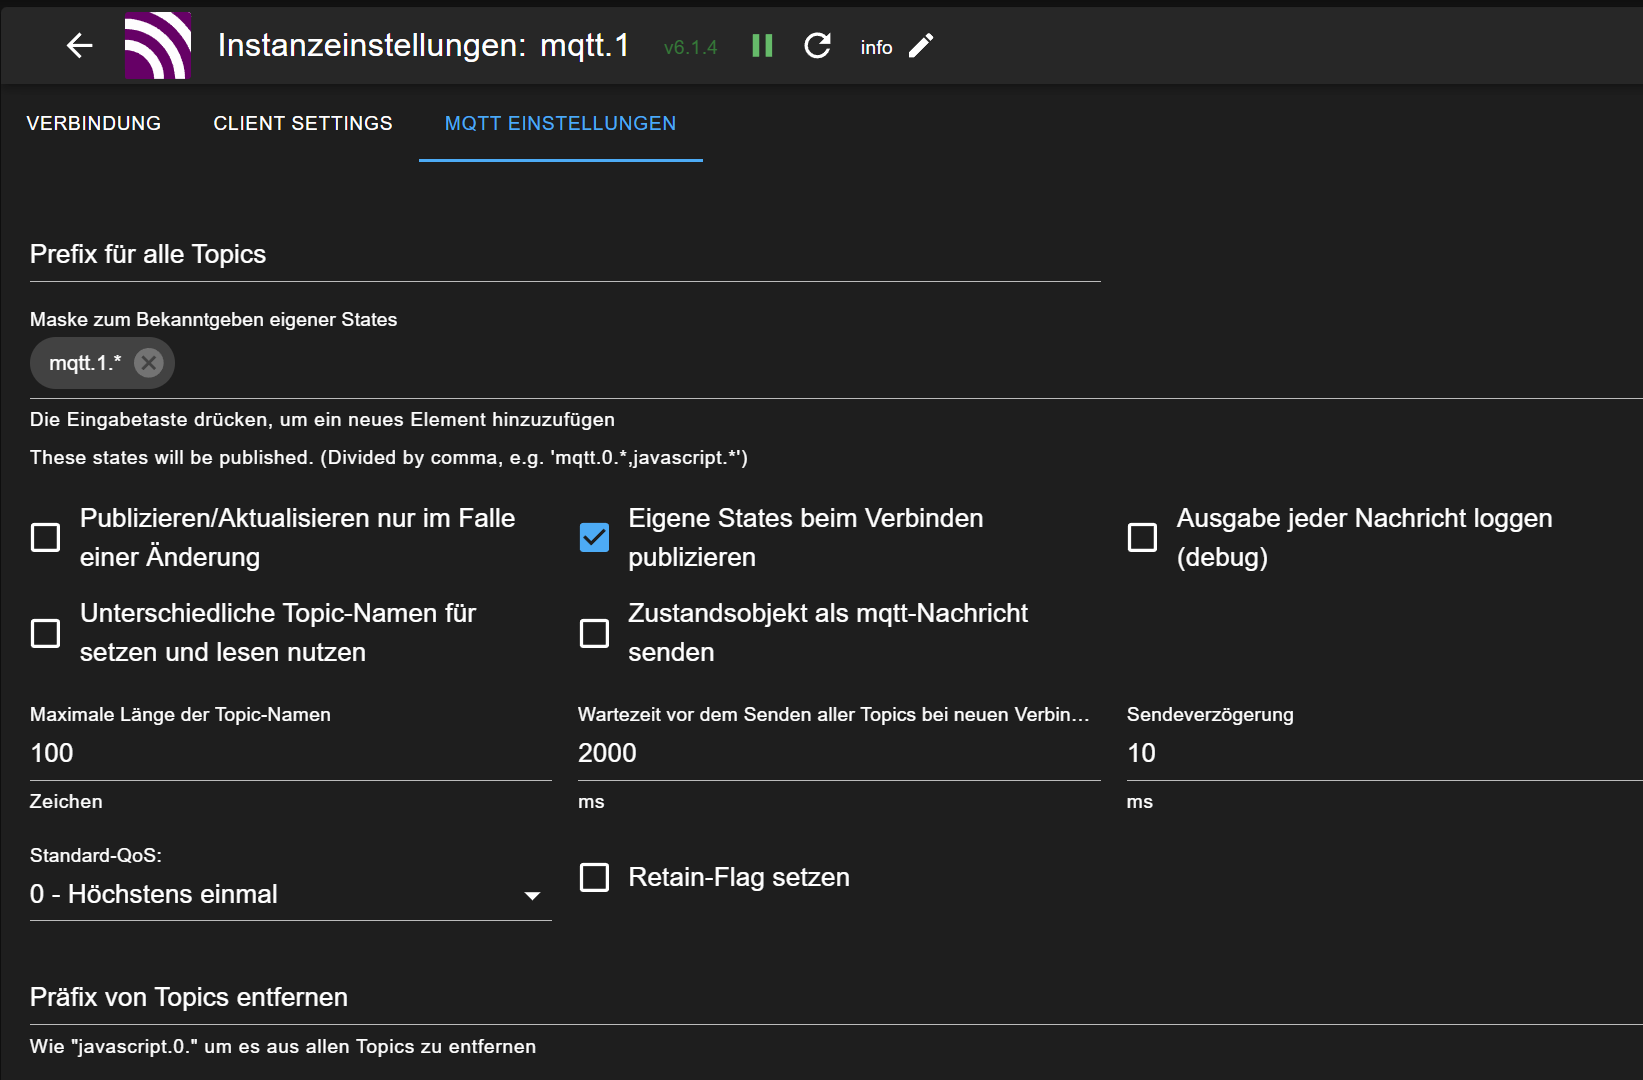The height and width of the screenshot is (1080, 1643).
Task: Enable Zustandsobjekt als mqtt-Nachricht senden
Action: click(595, 632)
